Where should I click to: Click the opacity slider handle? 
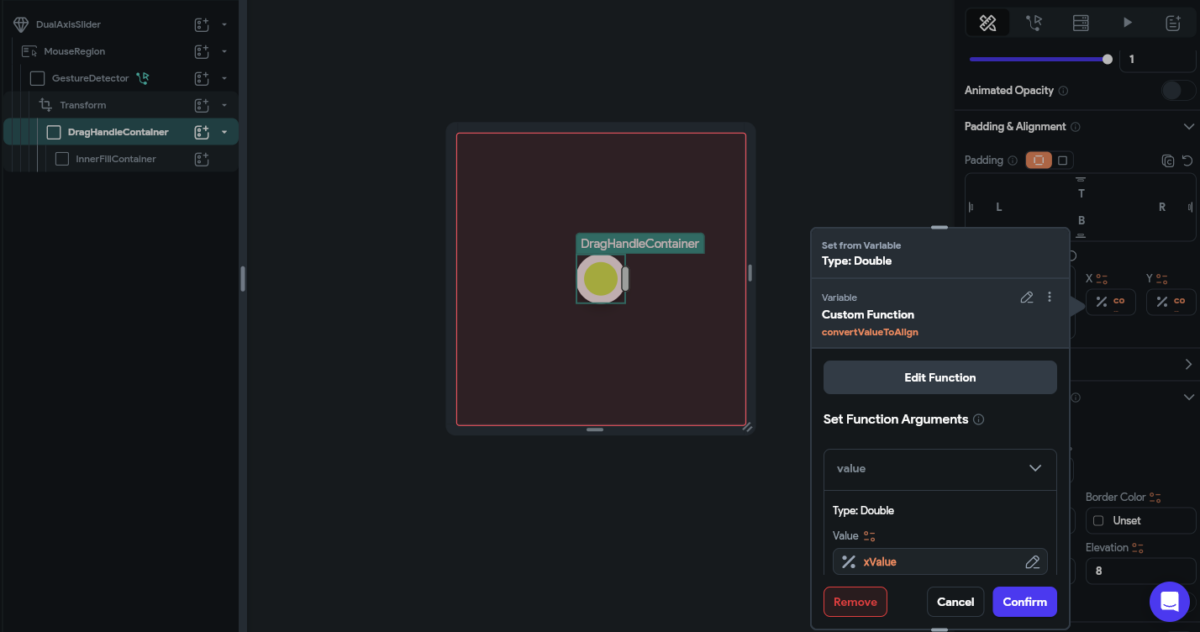(1106, 59)
